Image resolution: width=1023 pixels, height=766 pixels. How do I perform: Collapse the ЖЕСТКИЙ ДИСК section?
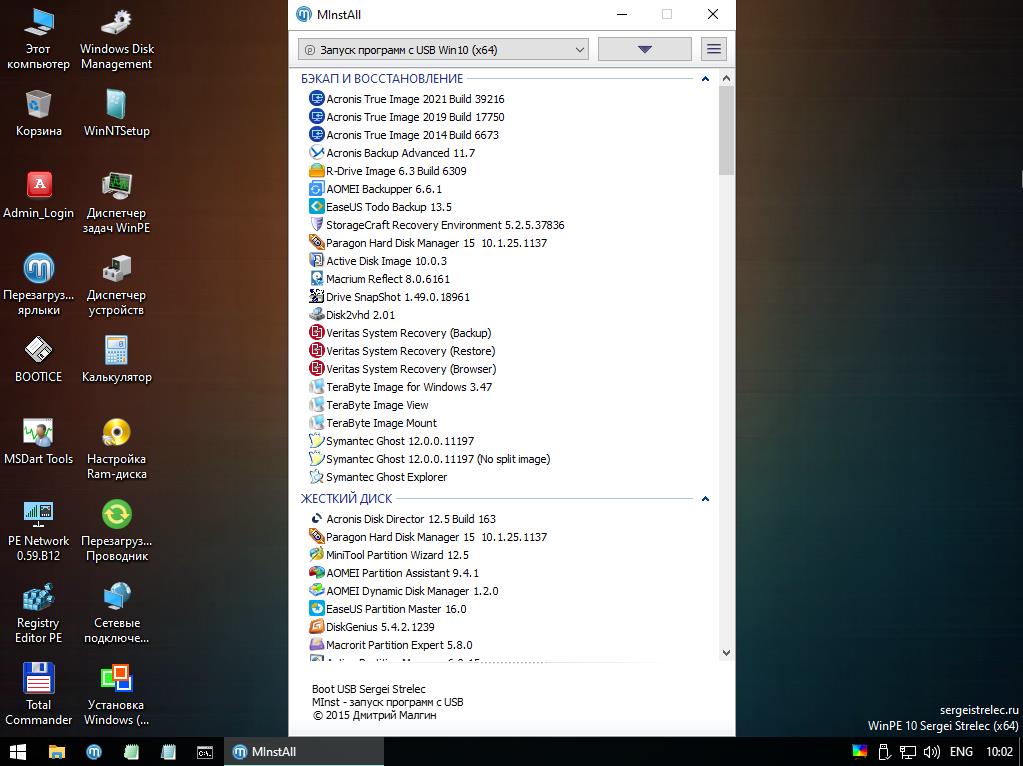click(x=705, y=499)
